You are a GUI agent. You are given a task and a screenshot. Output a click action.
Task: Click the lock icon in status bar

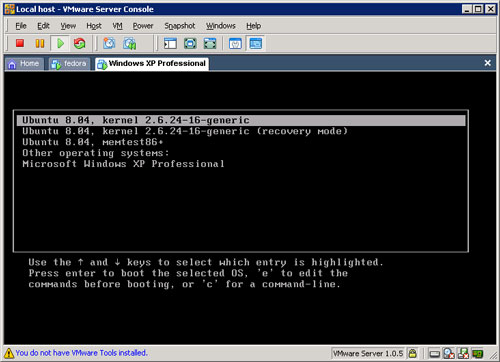(x=413, y=353)
